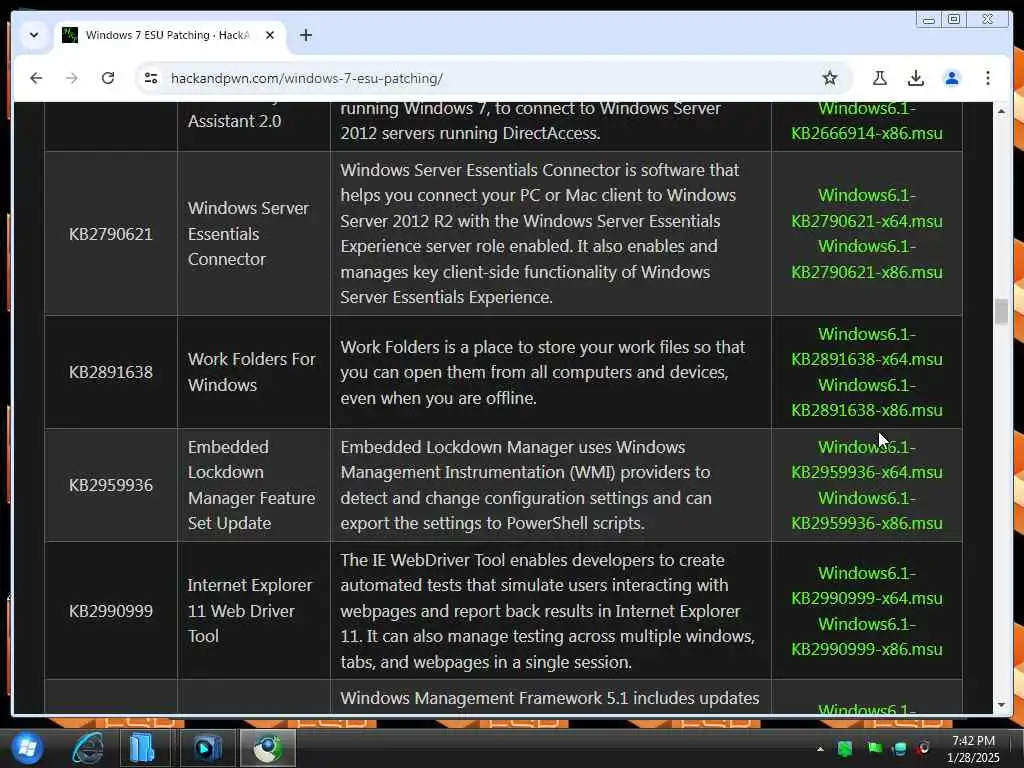Click the Work Folders description text
This screenshot has width=1024, height=768.
coord(543,372)
